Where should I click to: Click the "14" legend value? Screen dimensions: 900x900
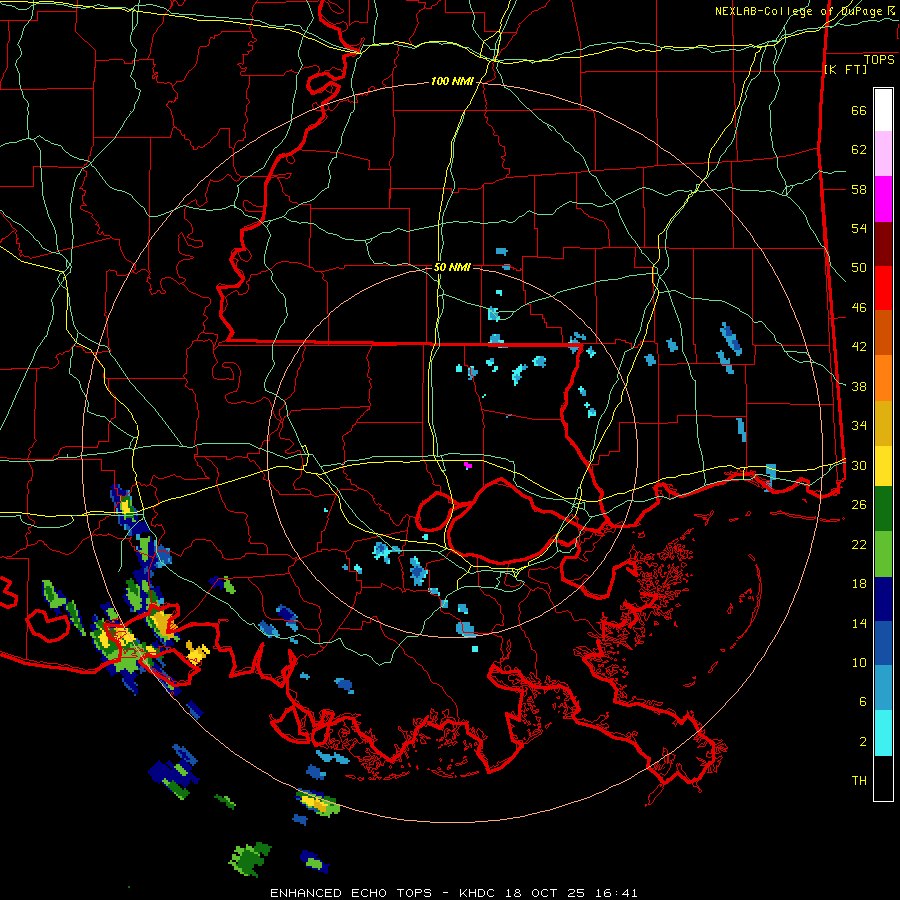859,623
